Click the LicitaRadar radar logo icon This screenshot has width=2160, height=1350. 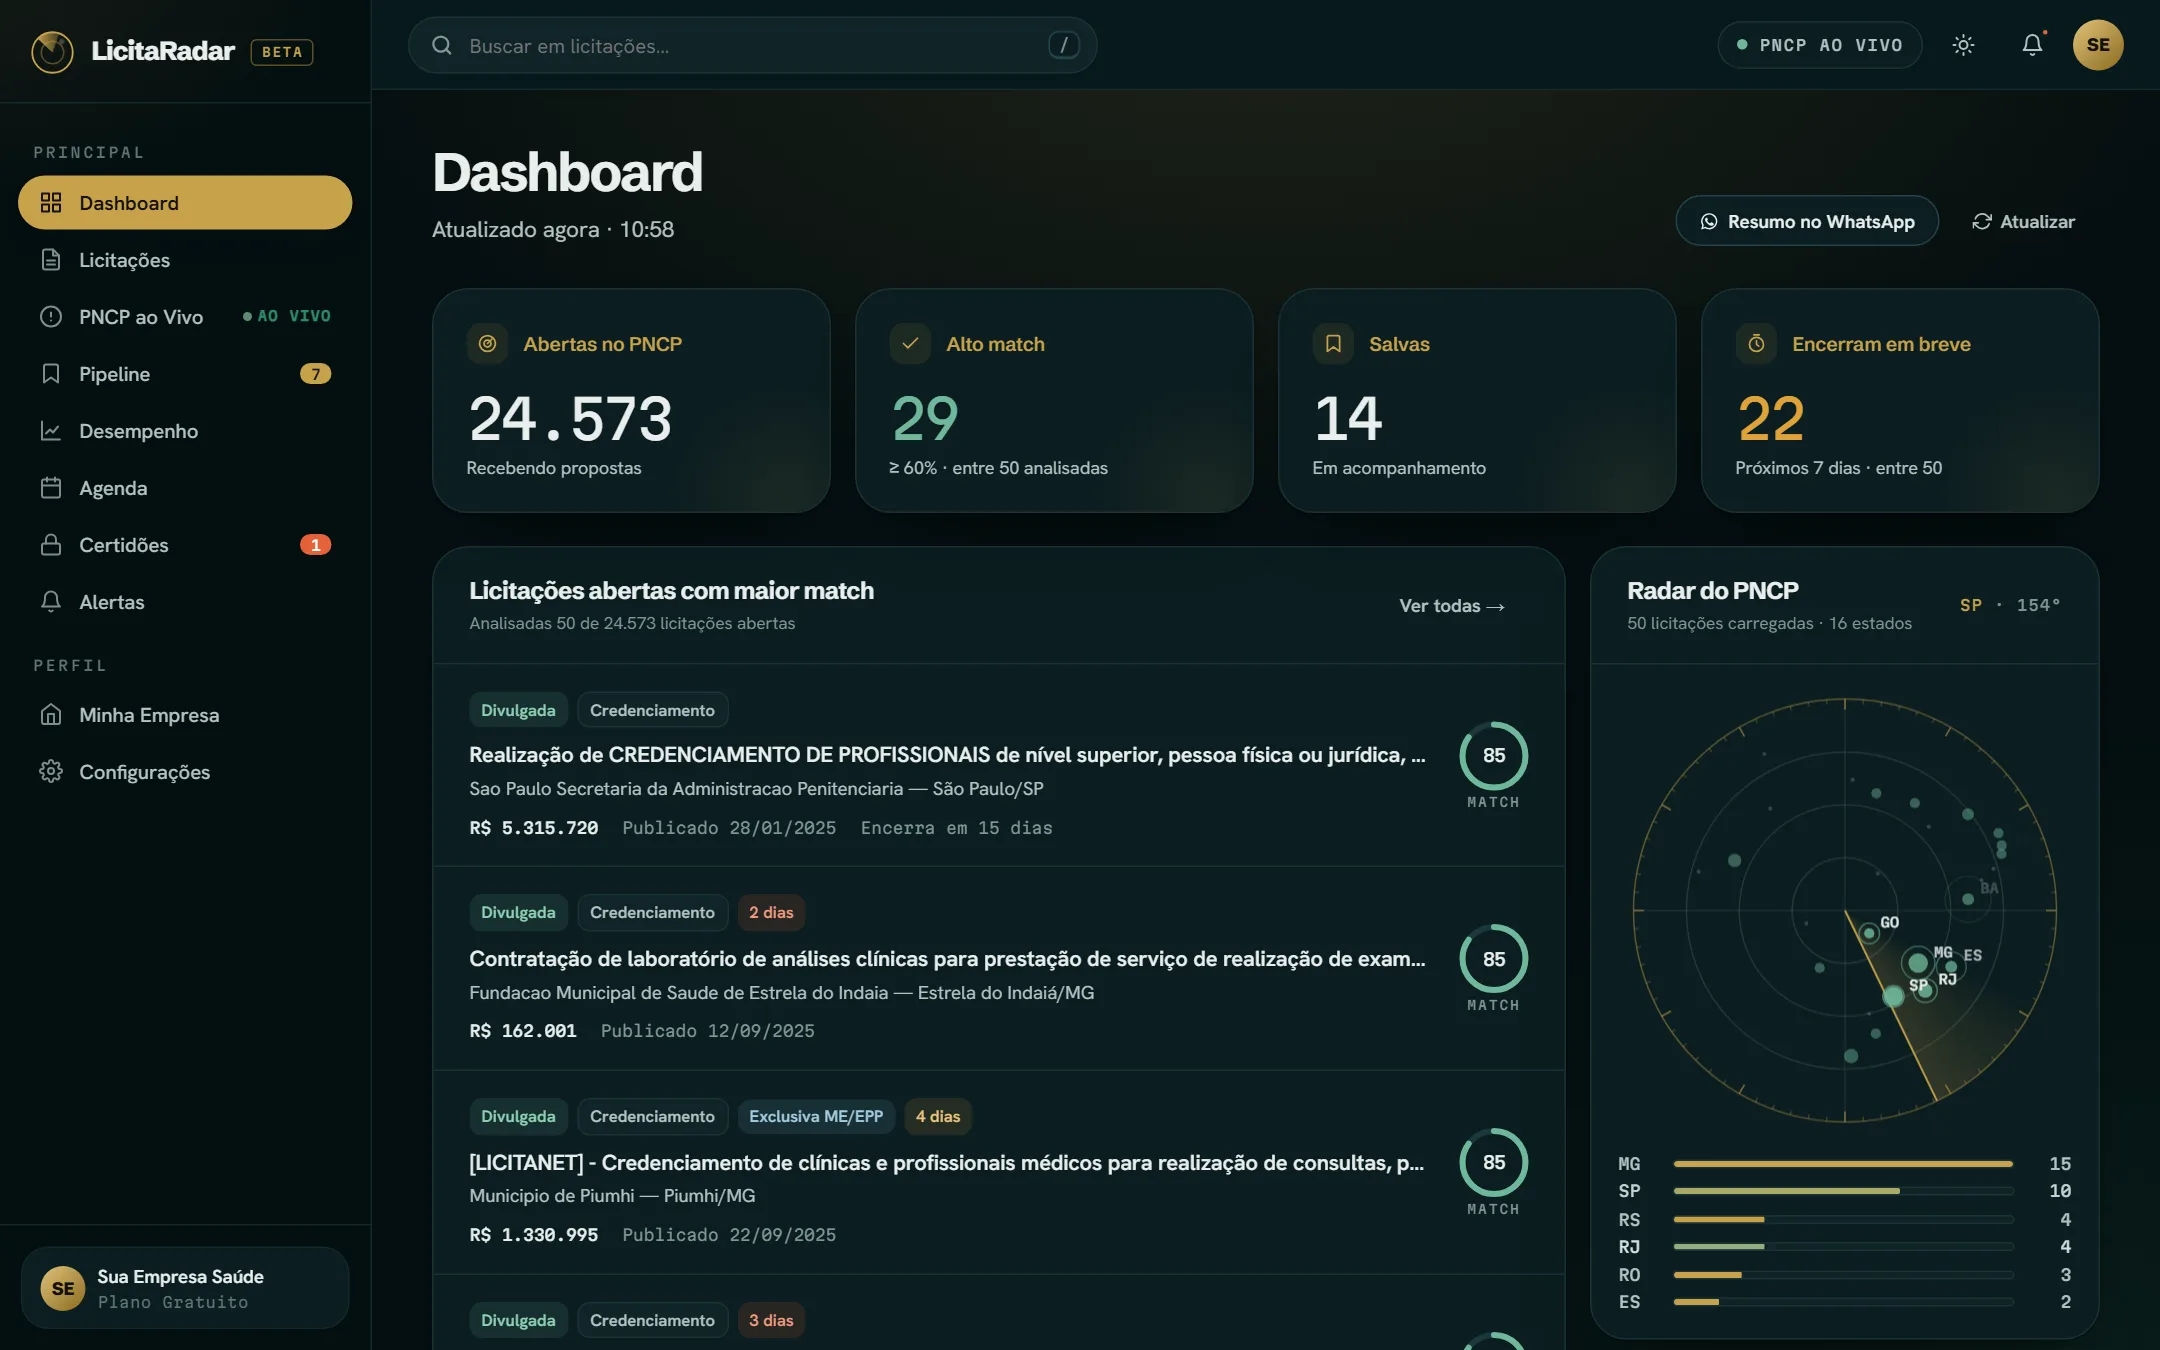click(x=52, y=51)
